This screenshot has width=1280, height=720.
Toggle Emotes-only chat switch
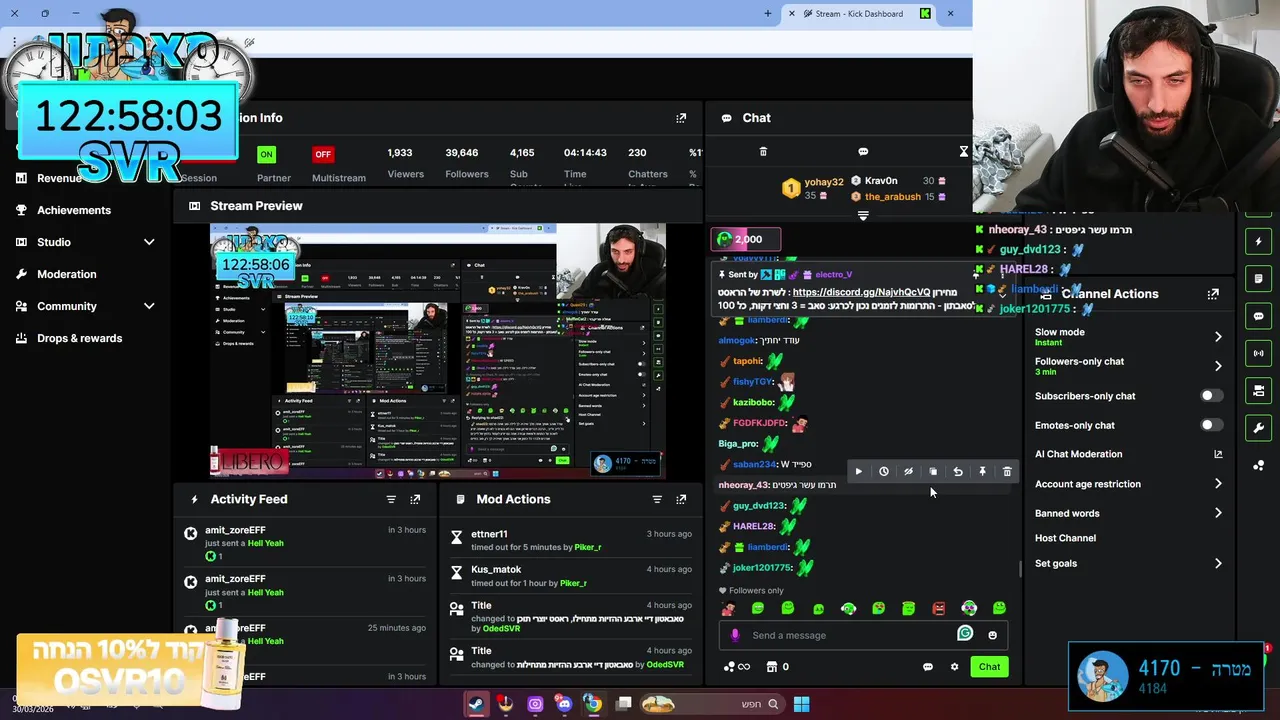(x=1211, y=425)
